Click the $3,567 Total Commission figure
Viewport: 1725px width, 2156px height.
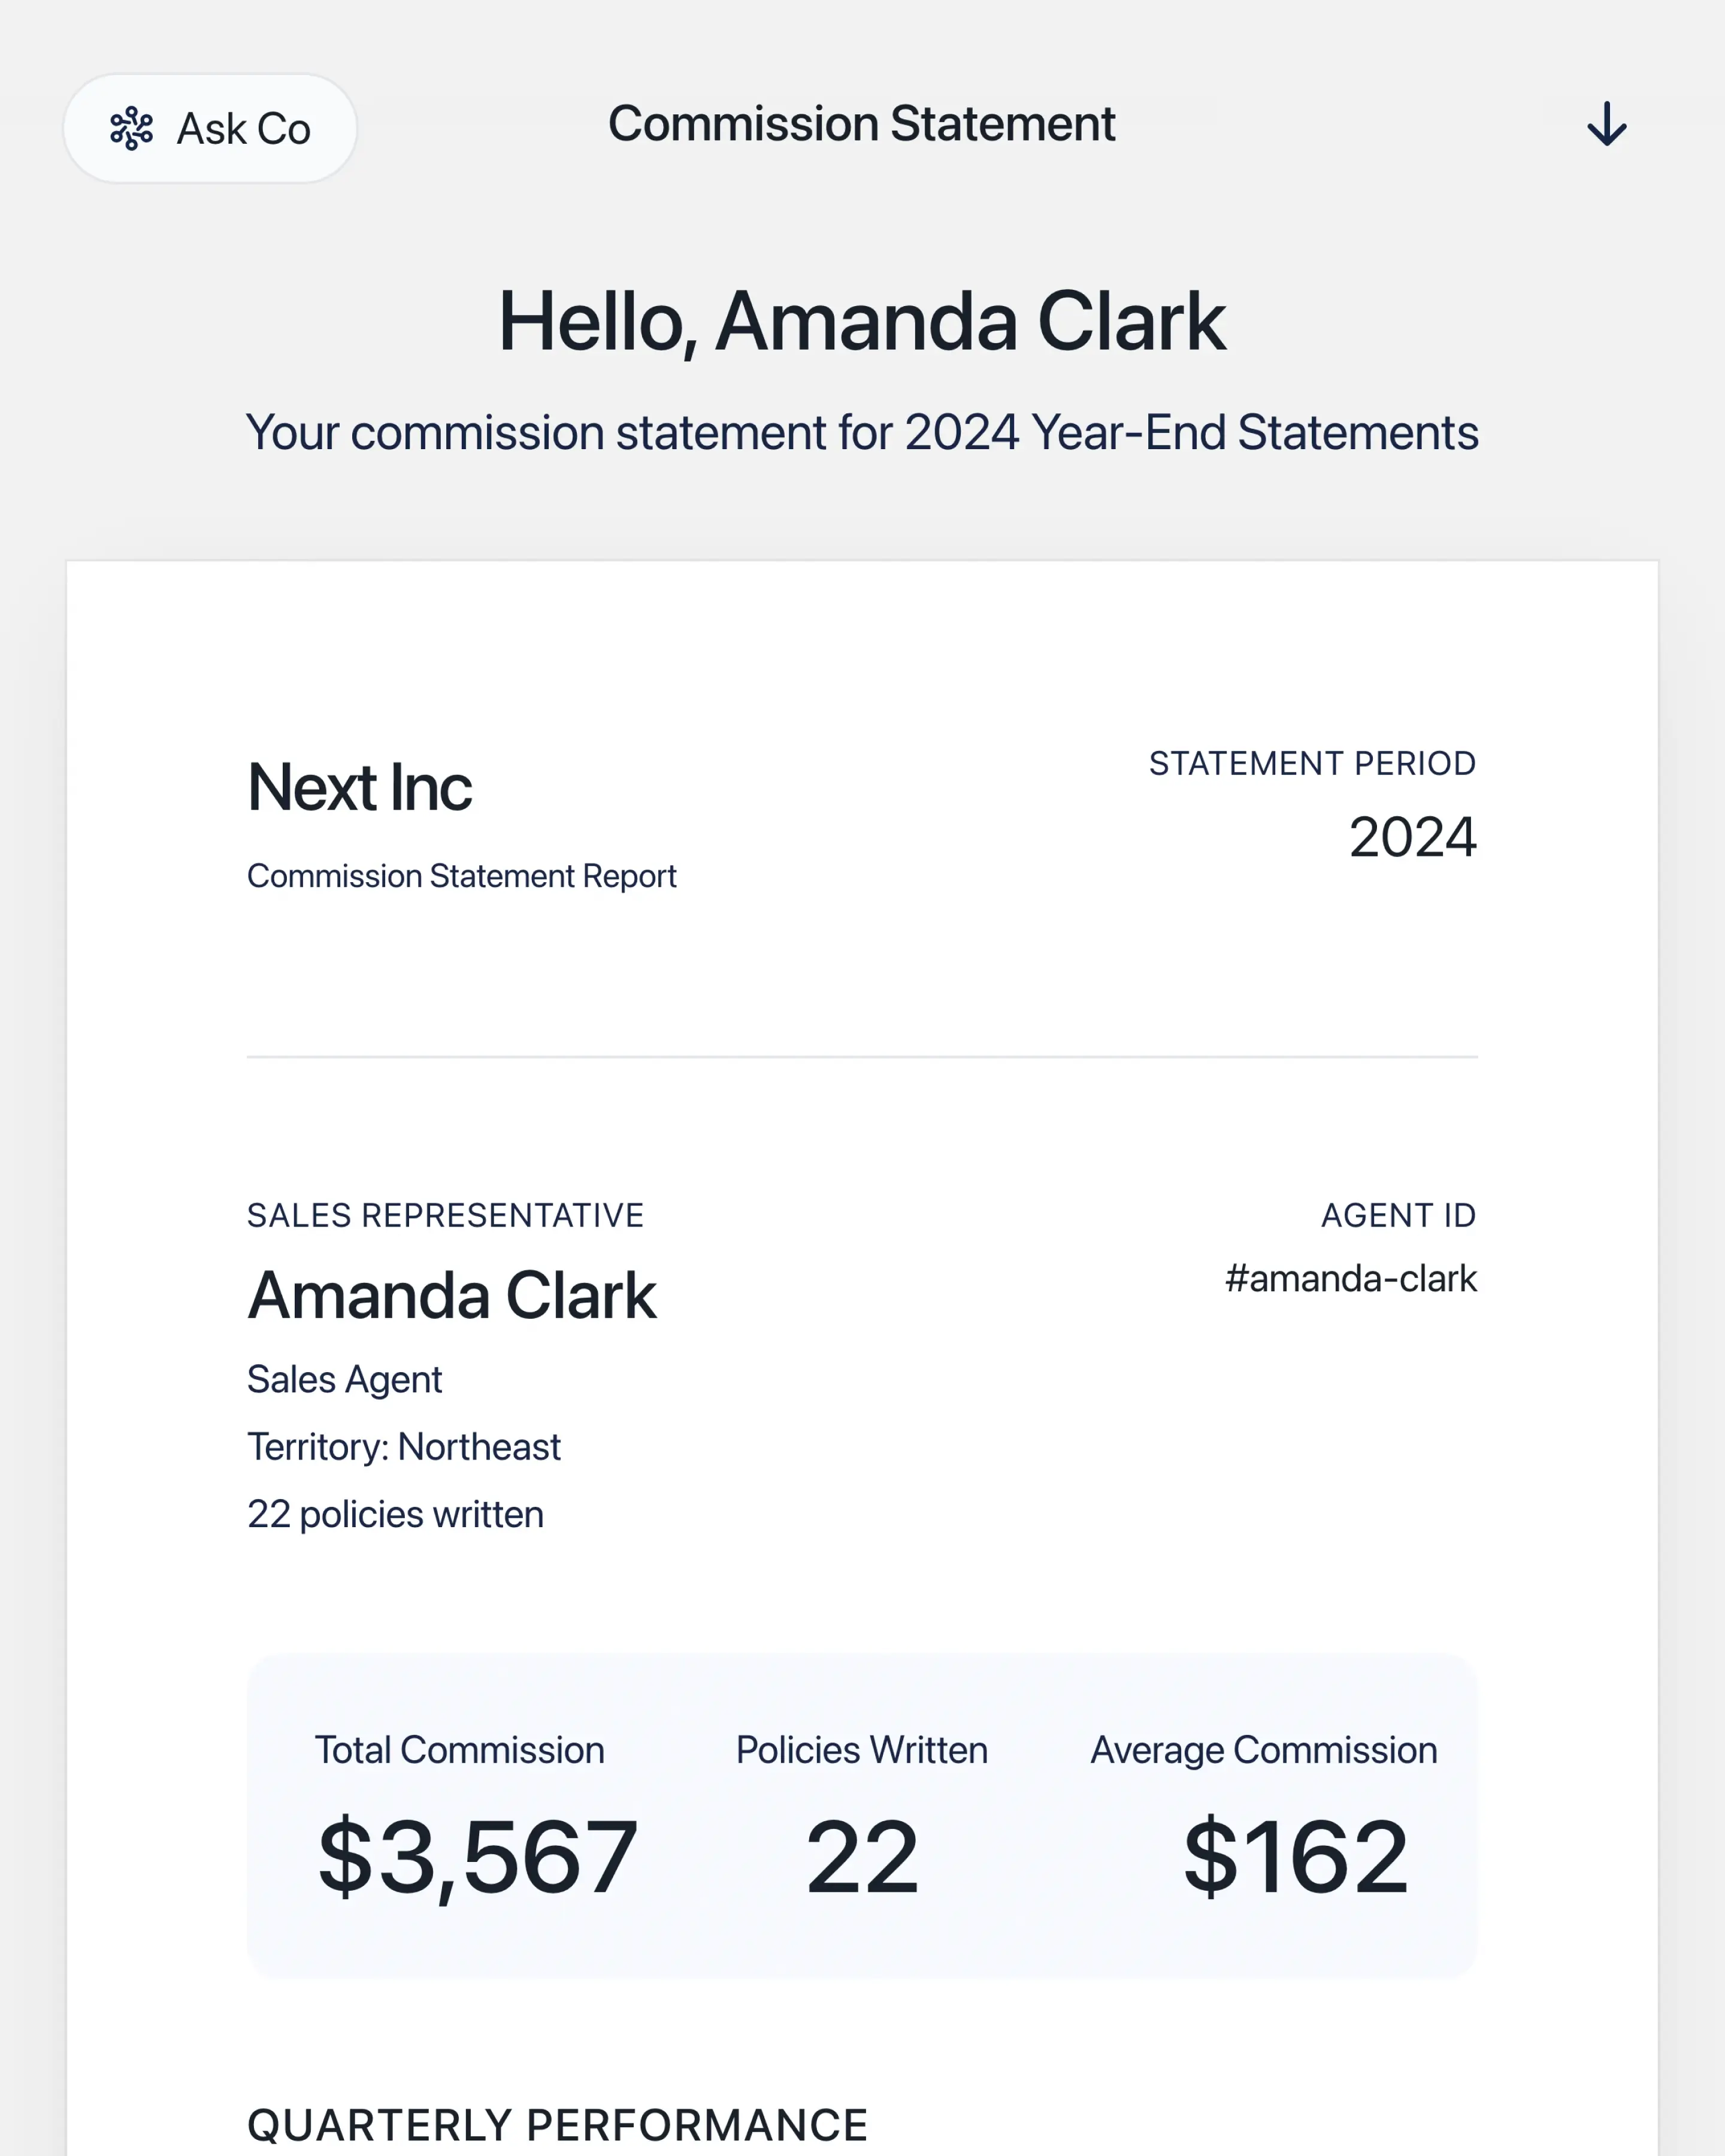tap(477, 1857)
